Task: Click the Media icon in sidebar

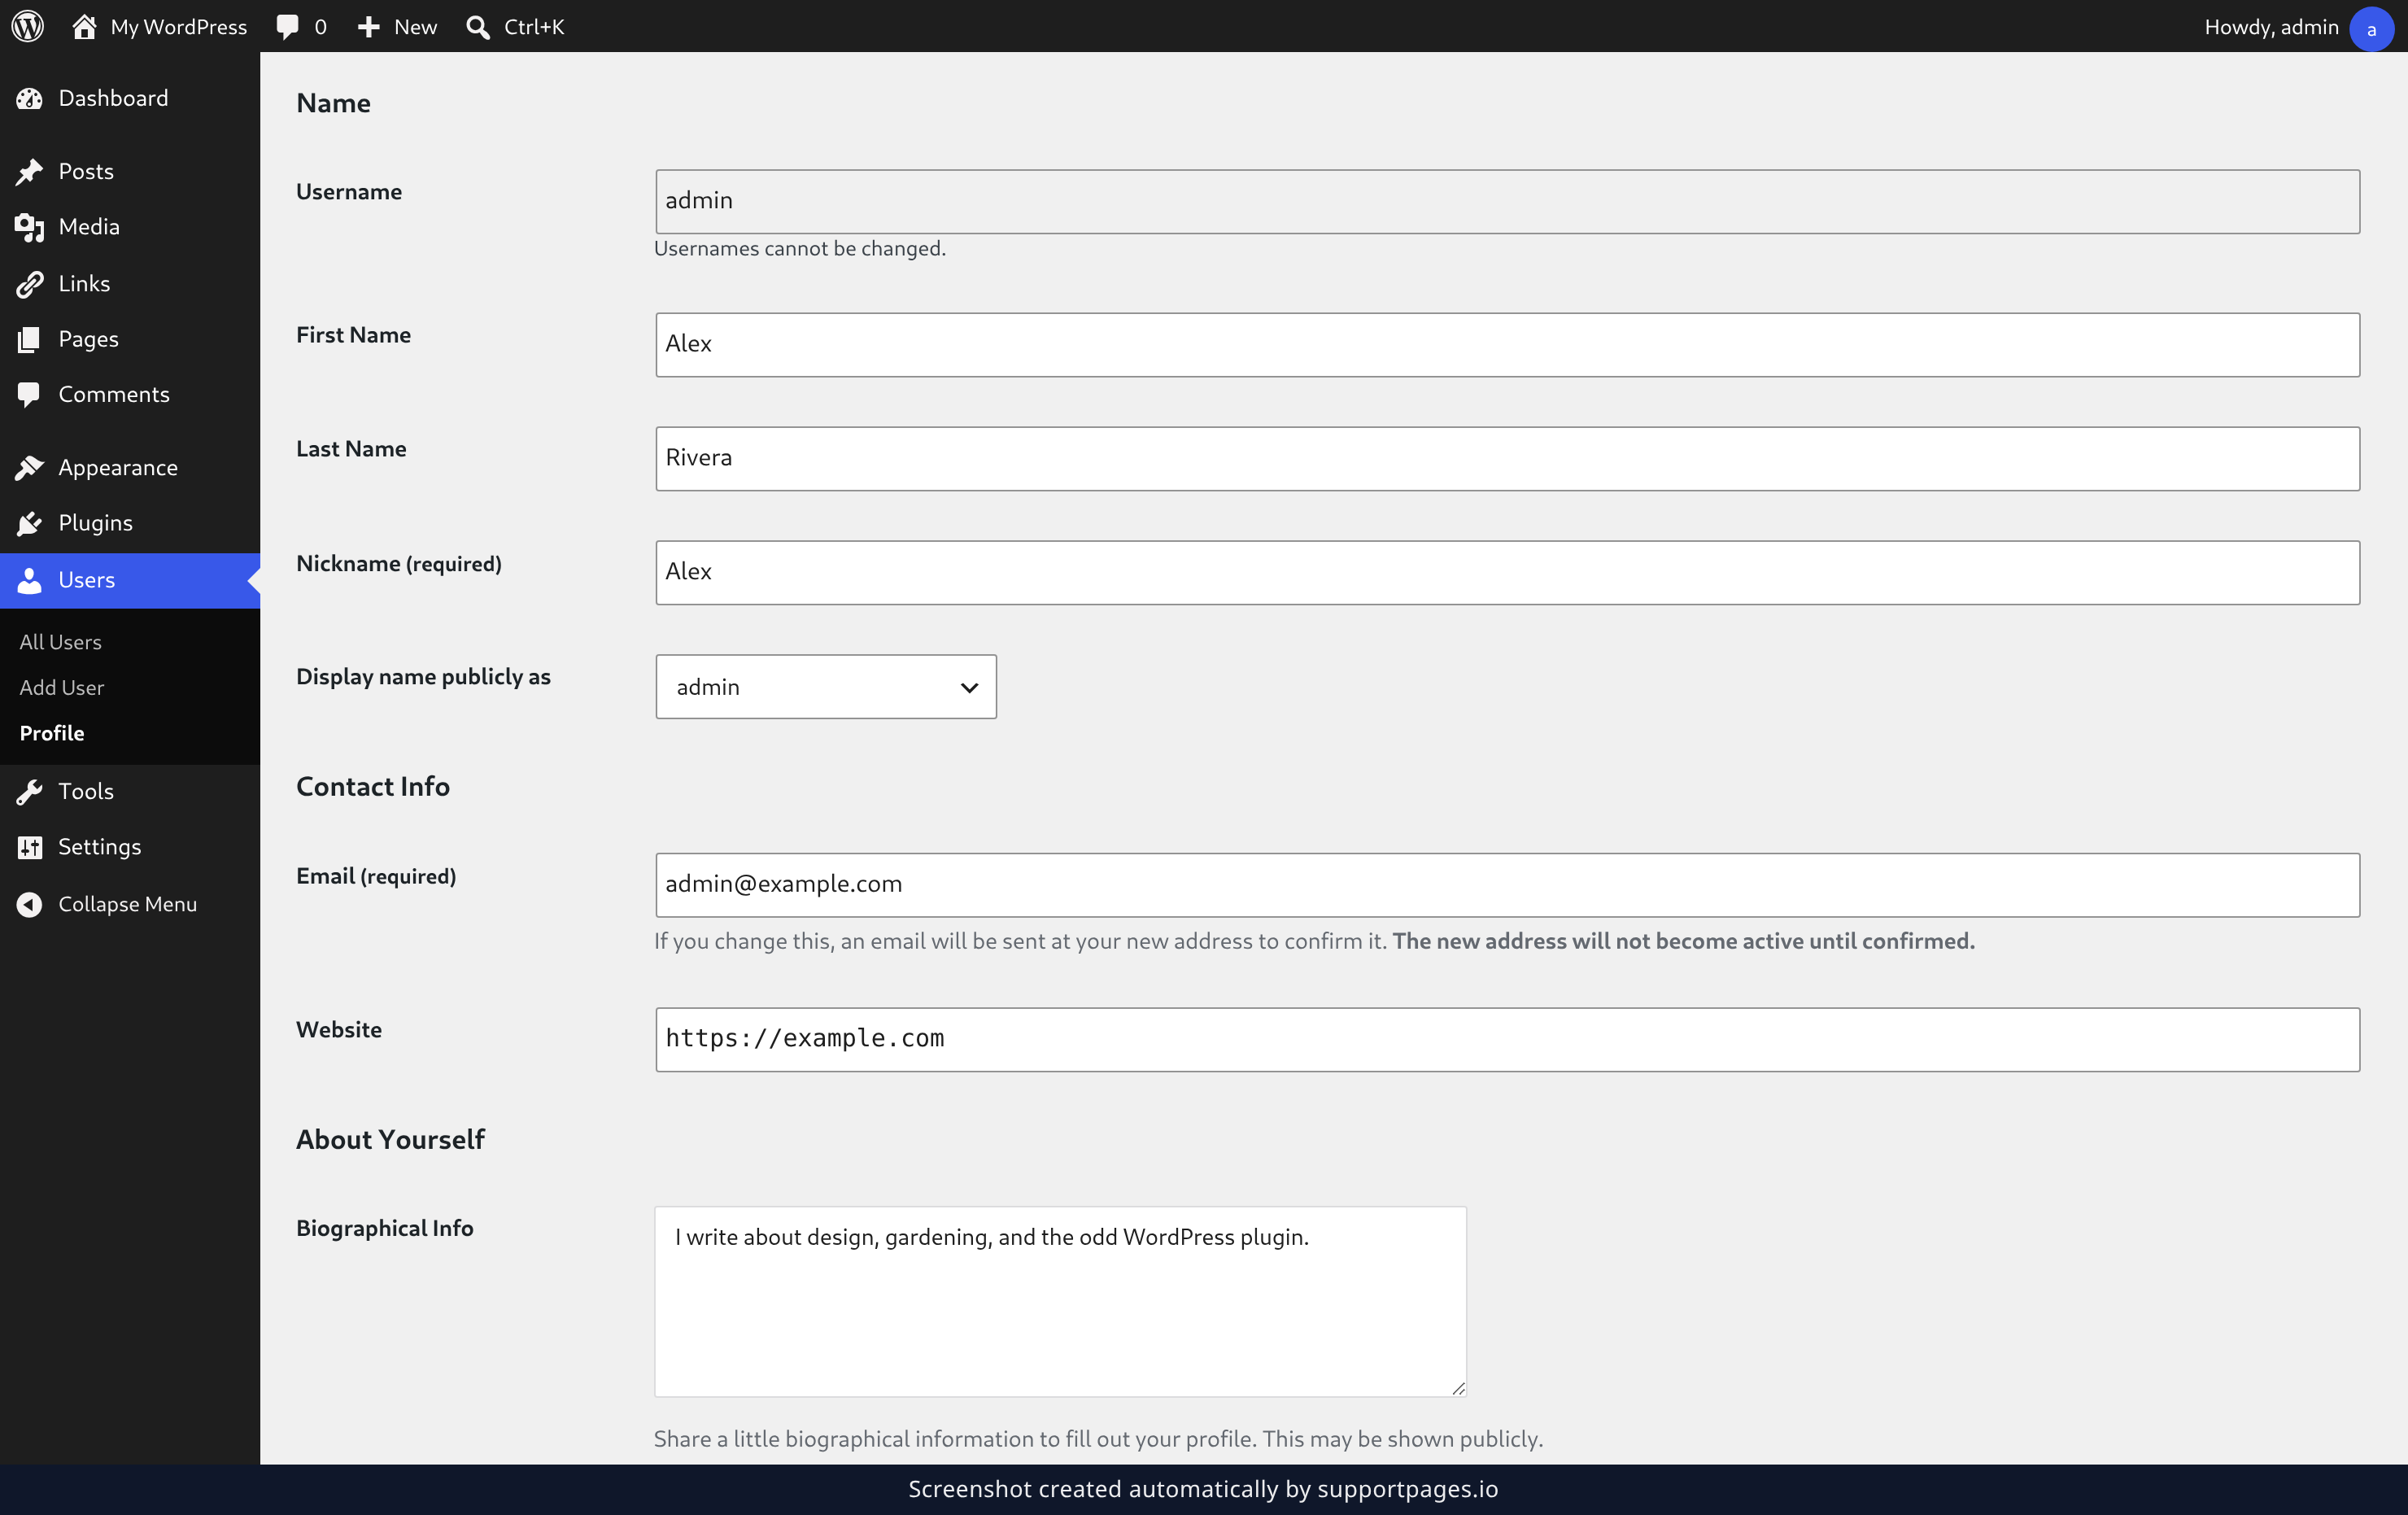Action: (x=29, y=227)
